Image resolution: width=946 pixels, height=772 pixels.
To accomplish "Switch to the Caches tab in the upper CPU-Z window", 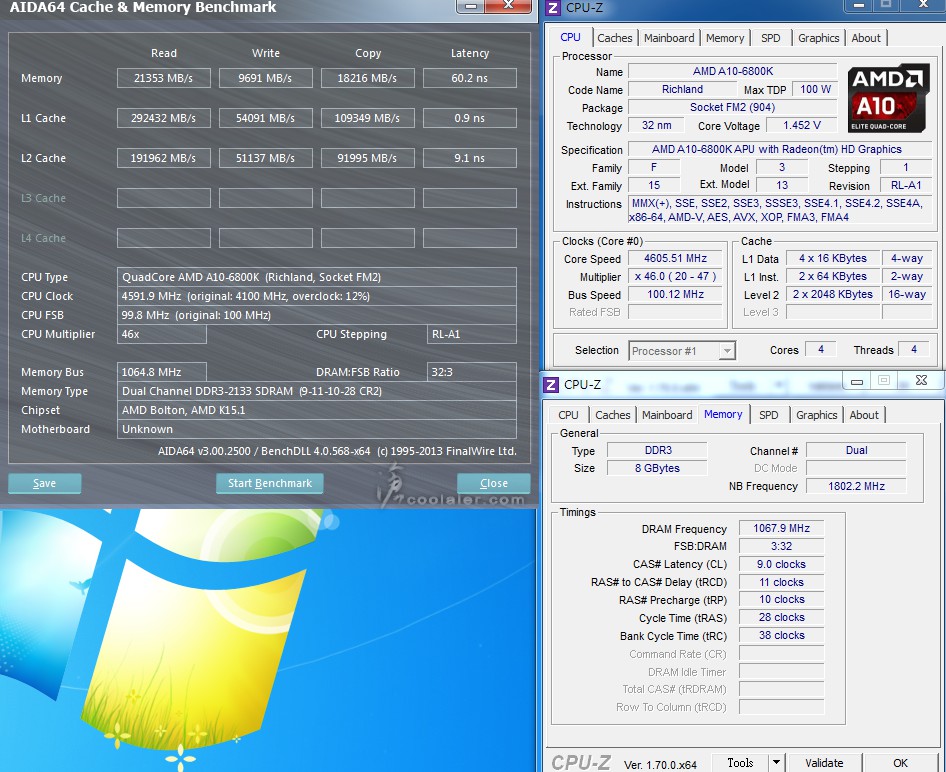I will point(615,38).
